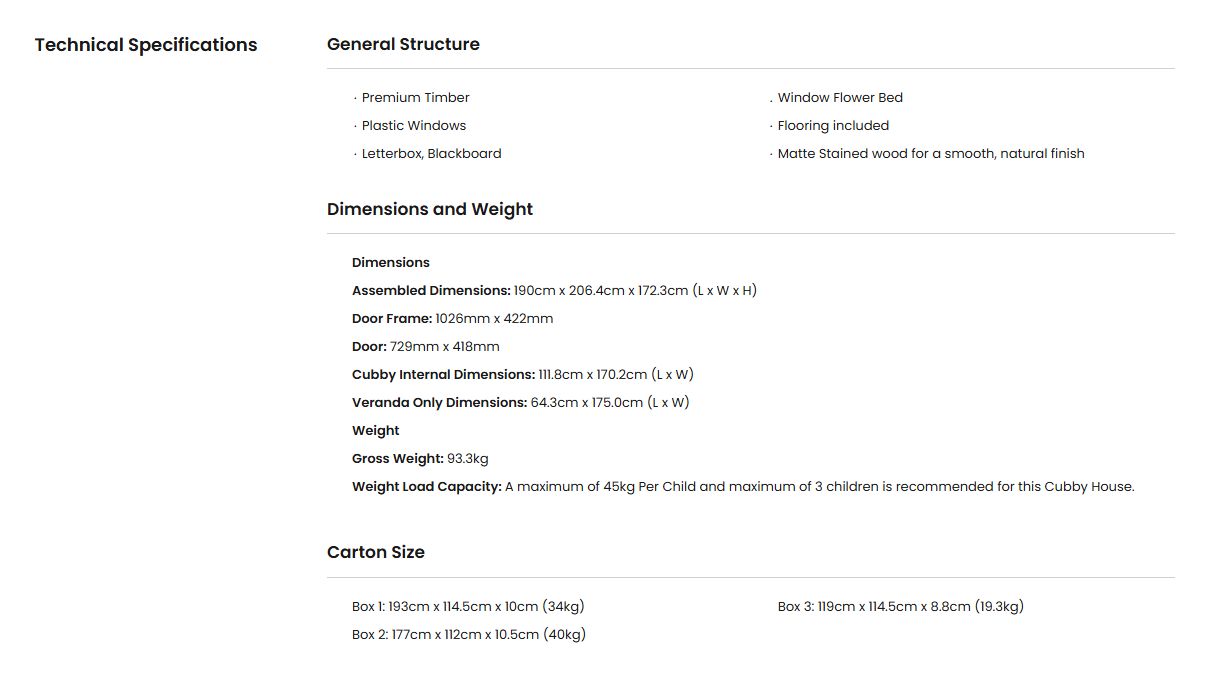Click the Box 2 carton size text
The width and height of the screenshot is (1232, 683).
click(468, 635)
